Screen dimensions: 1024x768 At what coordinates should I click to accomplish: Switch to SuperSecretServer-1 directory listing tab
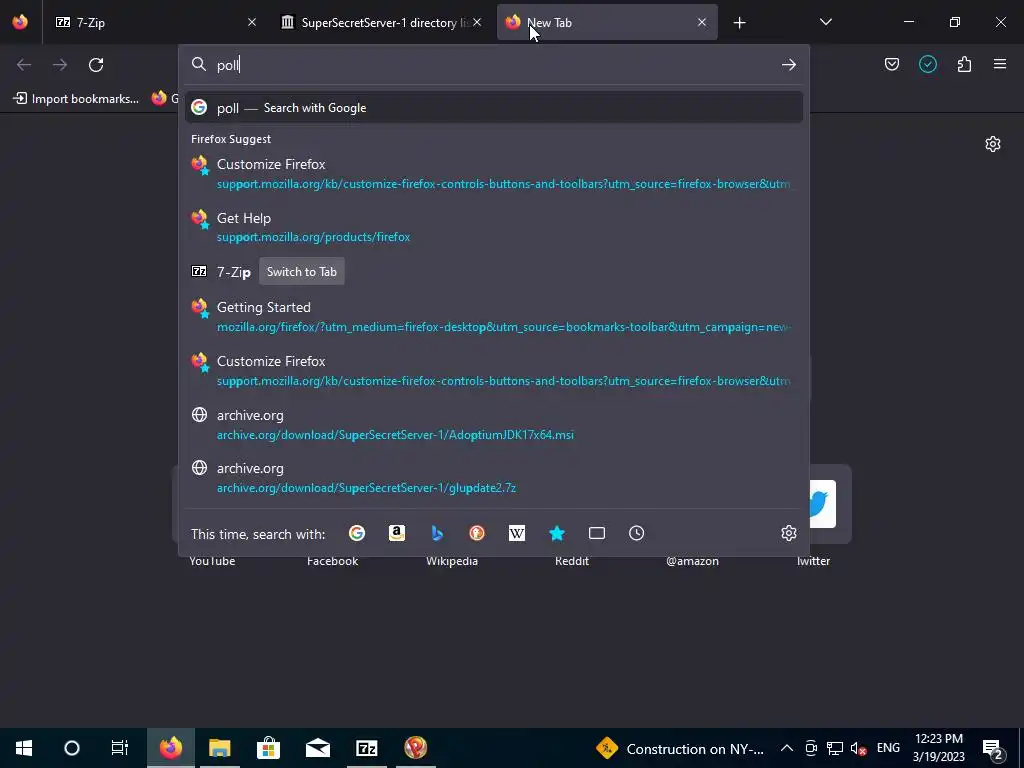[x=381, y=22]
